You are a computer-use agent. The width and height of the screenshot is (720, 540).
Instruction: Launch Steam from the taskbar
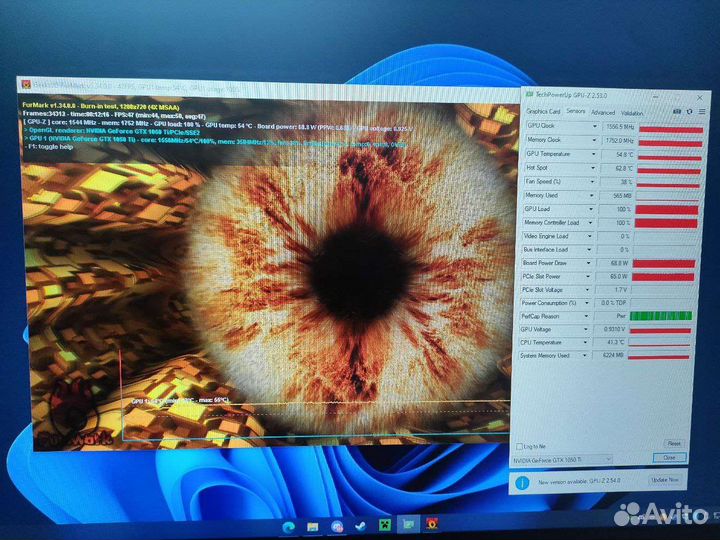click(x=360, y=526)
